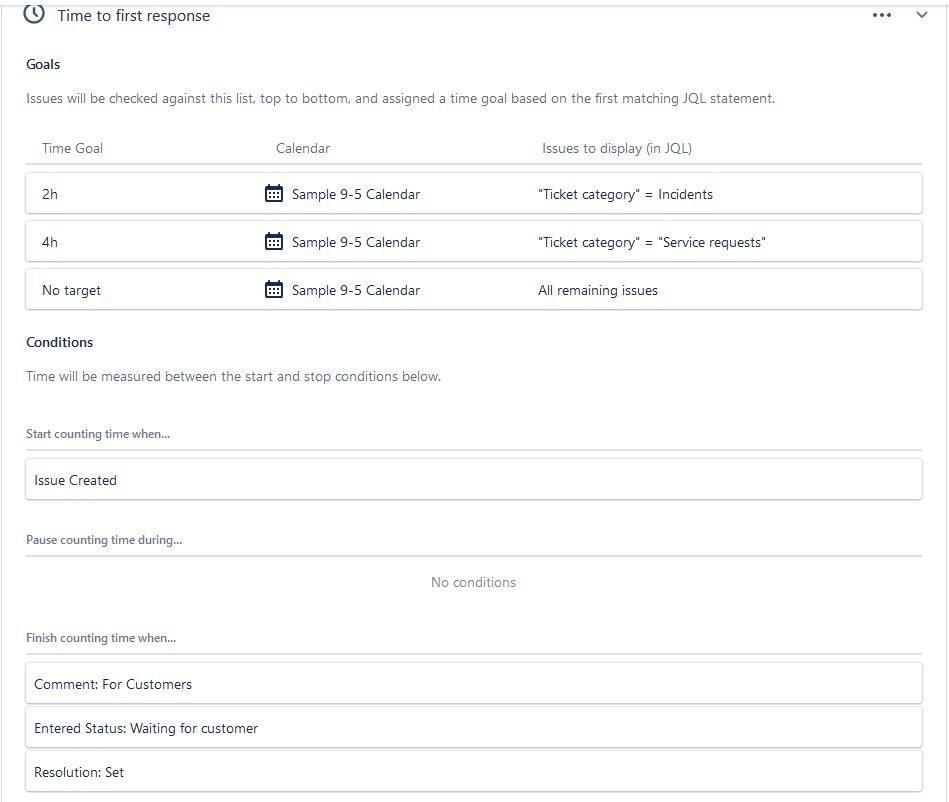
Task: Open Sample 9-5 Calendar for Incidents goal
Action: [355, 194]
